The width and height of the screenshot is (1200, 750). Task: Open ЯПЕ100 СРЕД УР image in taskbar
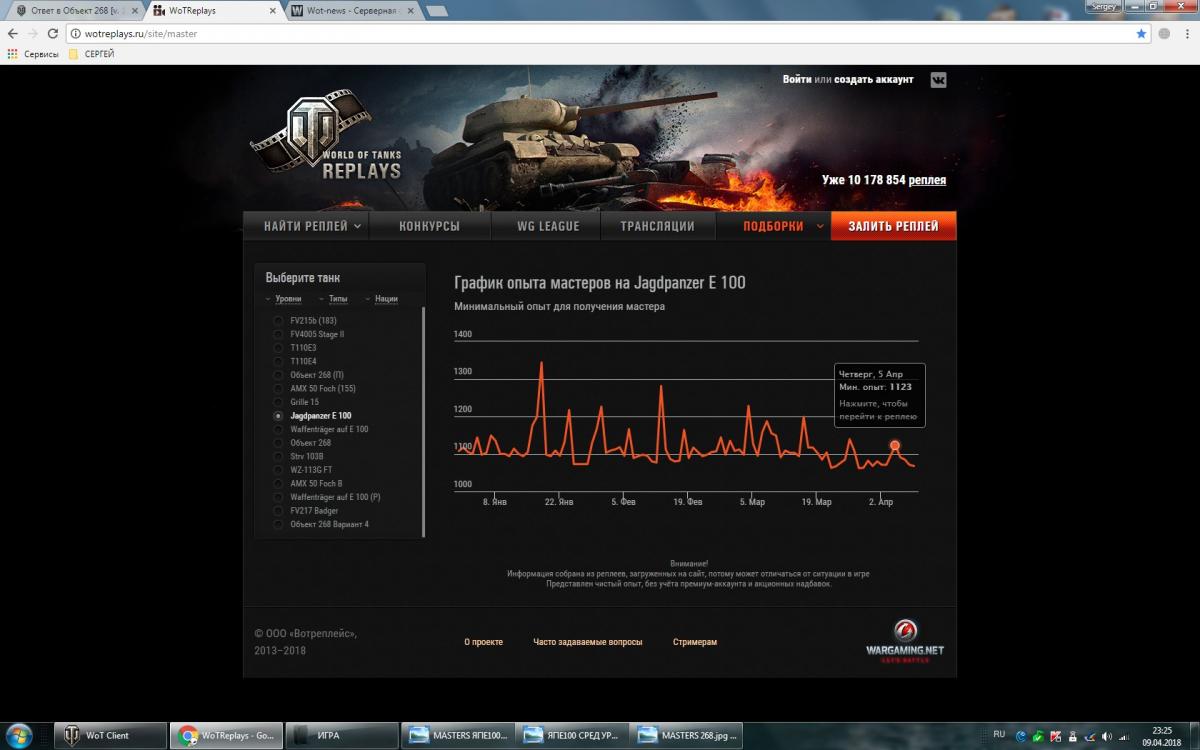[x=573, y=736]
